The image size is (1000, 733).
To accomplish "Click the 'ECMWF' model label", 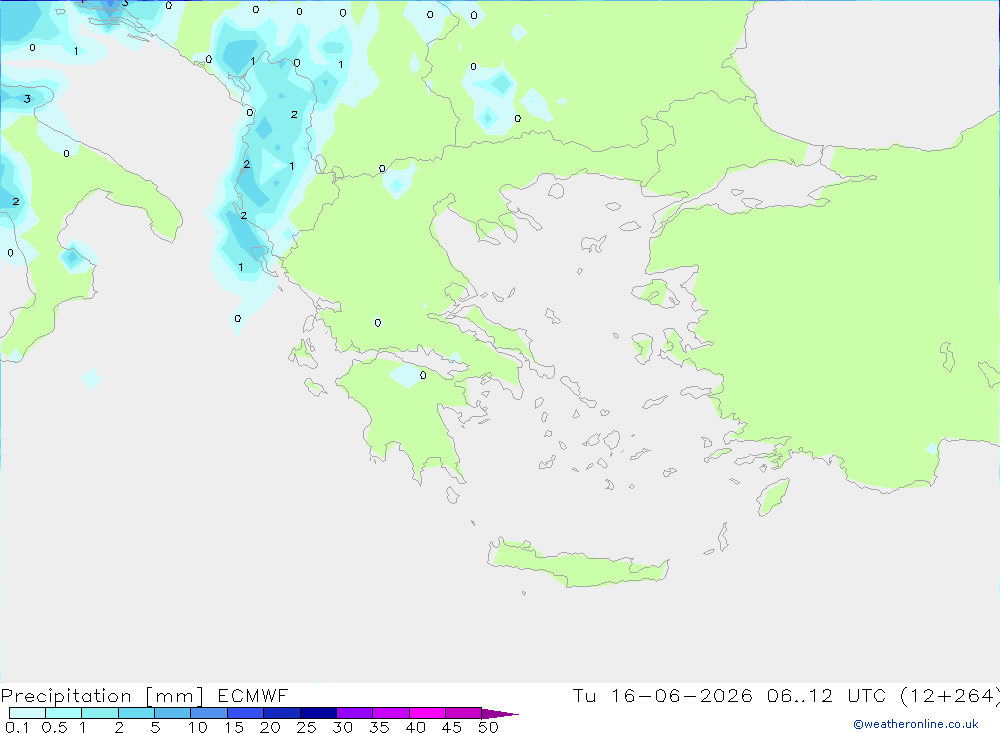I will point(253,695).
